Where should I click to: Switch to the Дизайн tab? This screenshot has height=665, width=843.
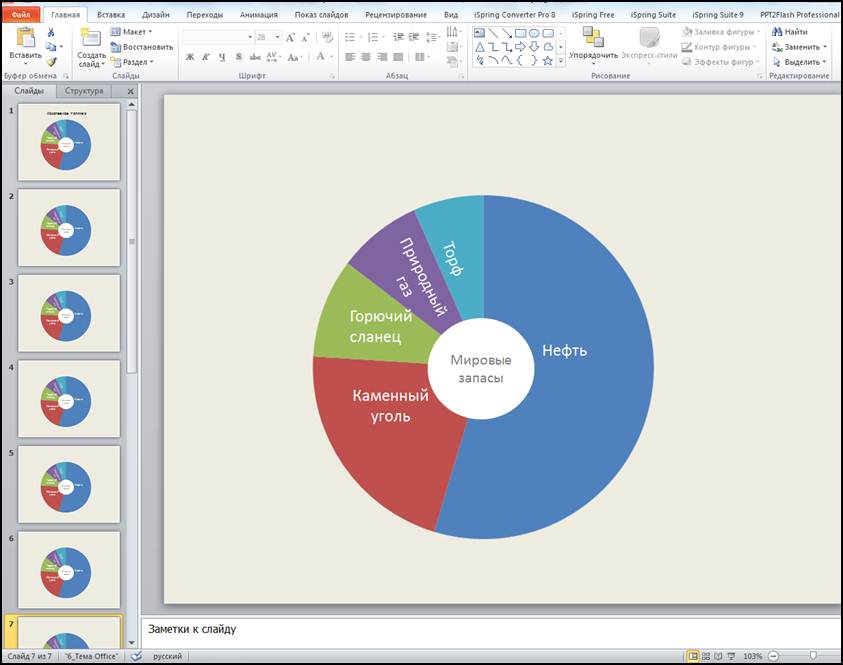point(156,15)
